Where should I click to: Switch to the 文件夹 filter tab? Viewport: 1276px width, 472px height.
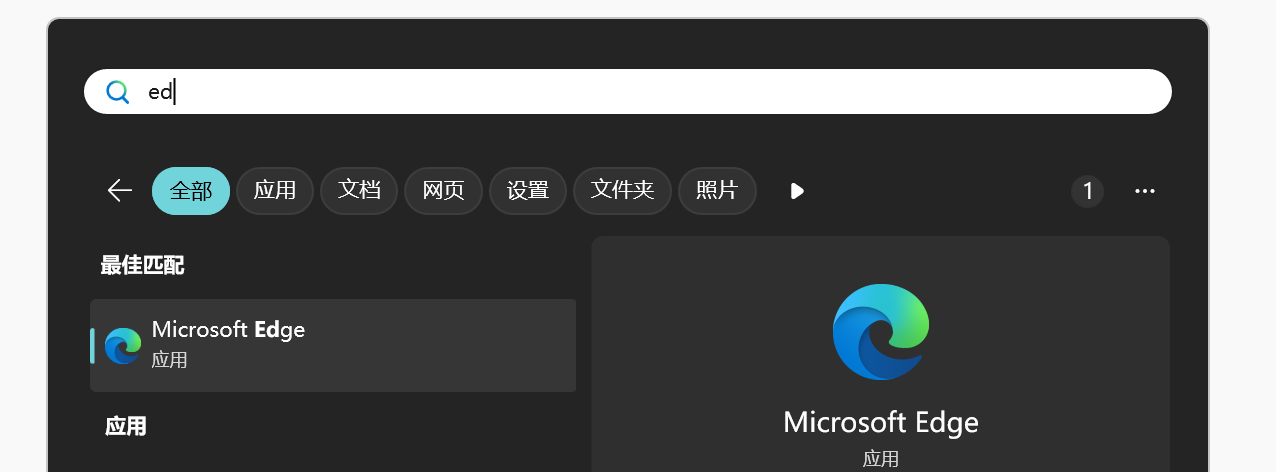[622, 190]
